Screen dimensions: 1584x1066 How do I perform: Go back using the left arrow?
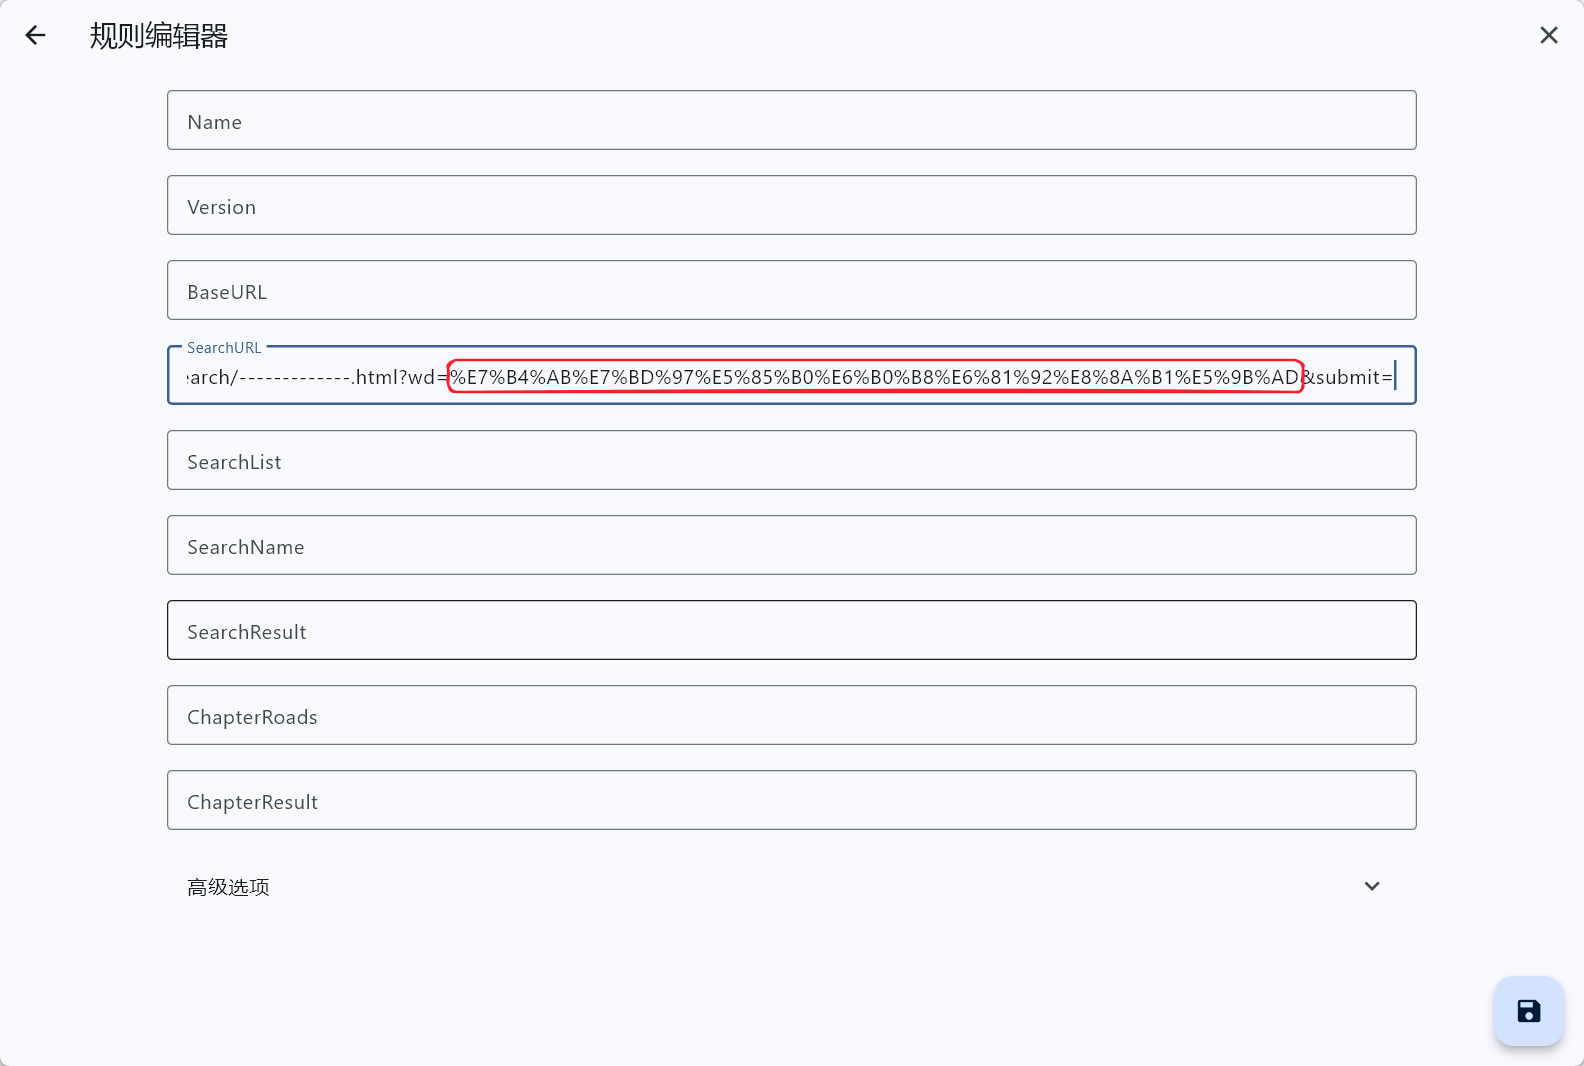[x=36, y=36]
